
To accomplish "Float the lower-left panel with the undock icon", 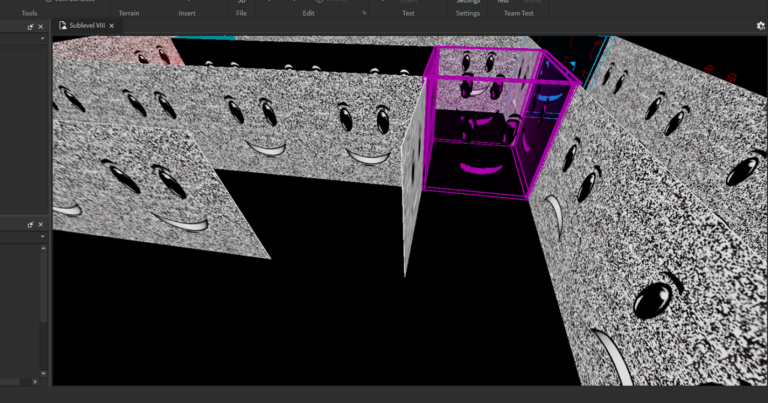I will pyautogui.click(x=31, y=224).
